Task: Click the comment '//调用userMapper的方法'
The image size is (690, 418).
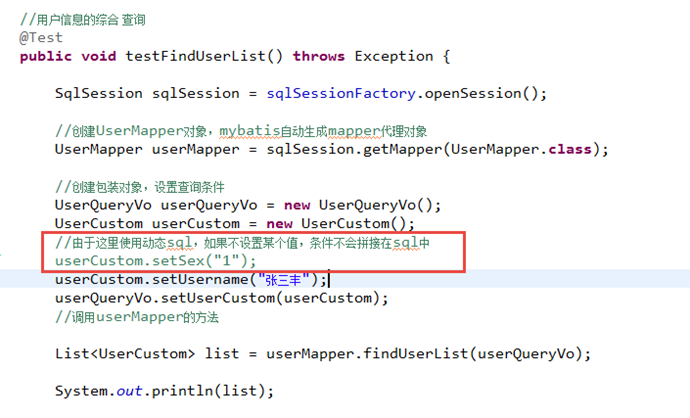Action: tap(136, 317)
